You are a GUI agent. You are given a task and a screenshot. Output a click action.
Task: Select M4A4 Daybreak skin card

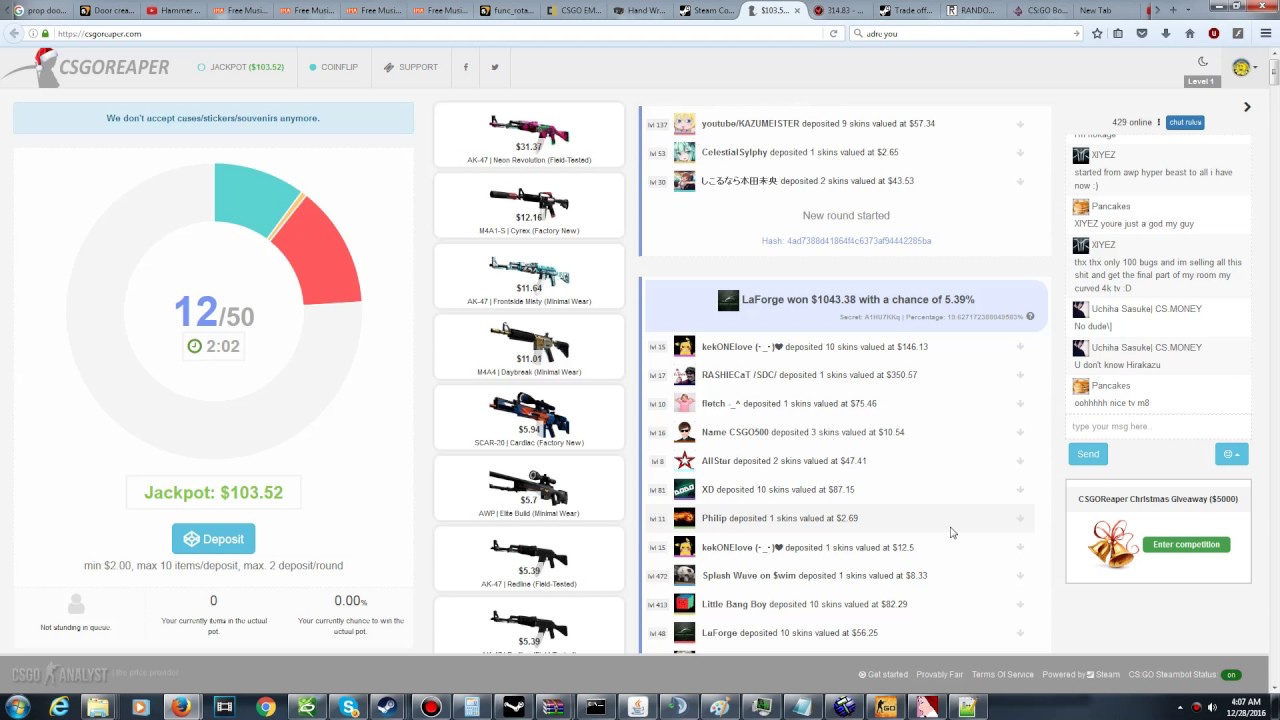[529, 348]
